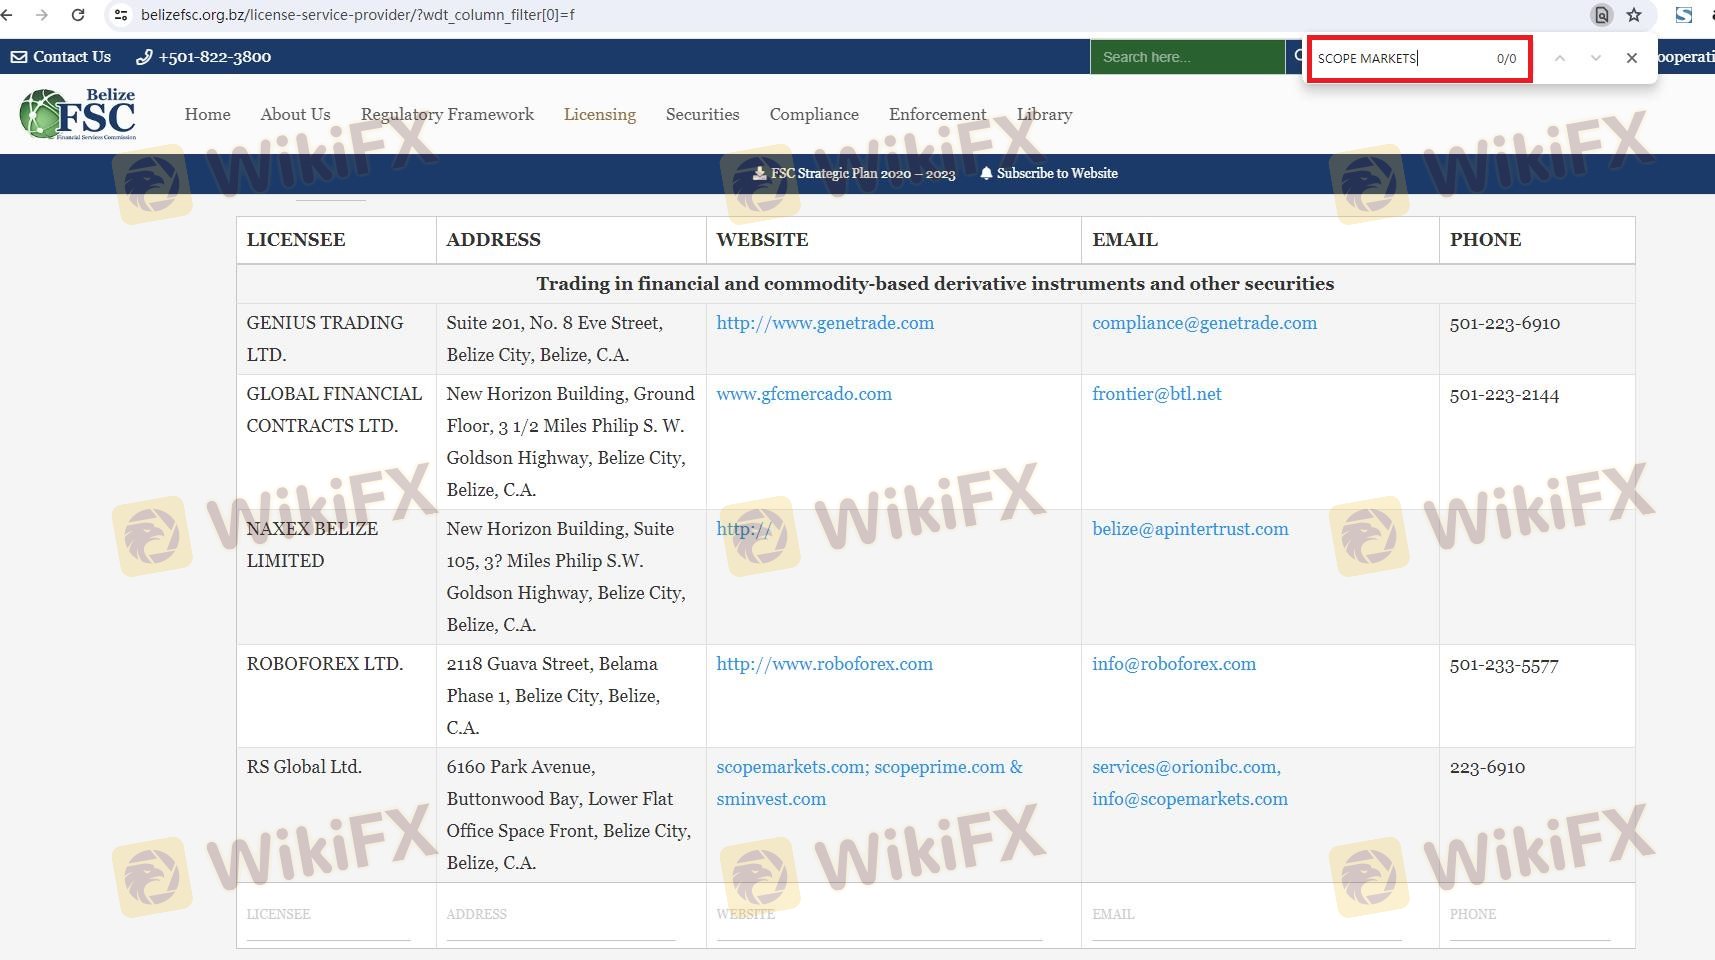1715x960 pixels.
Task: Expand the Enforcement menu
Action: coord(937,114)
